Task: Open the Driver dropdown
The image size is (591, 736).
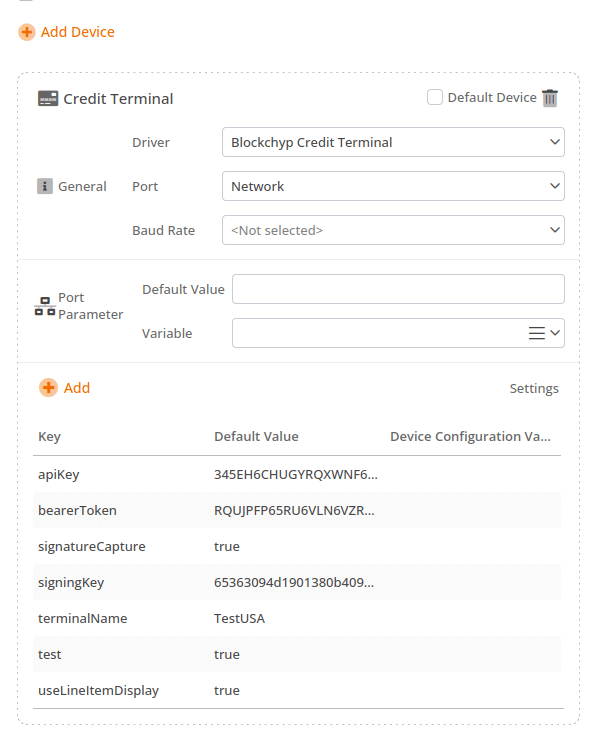Action: [x=393, y=142]
